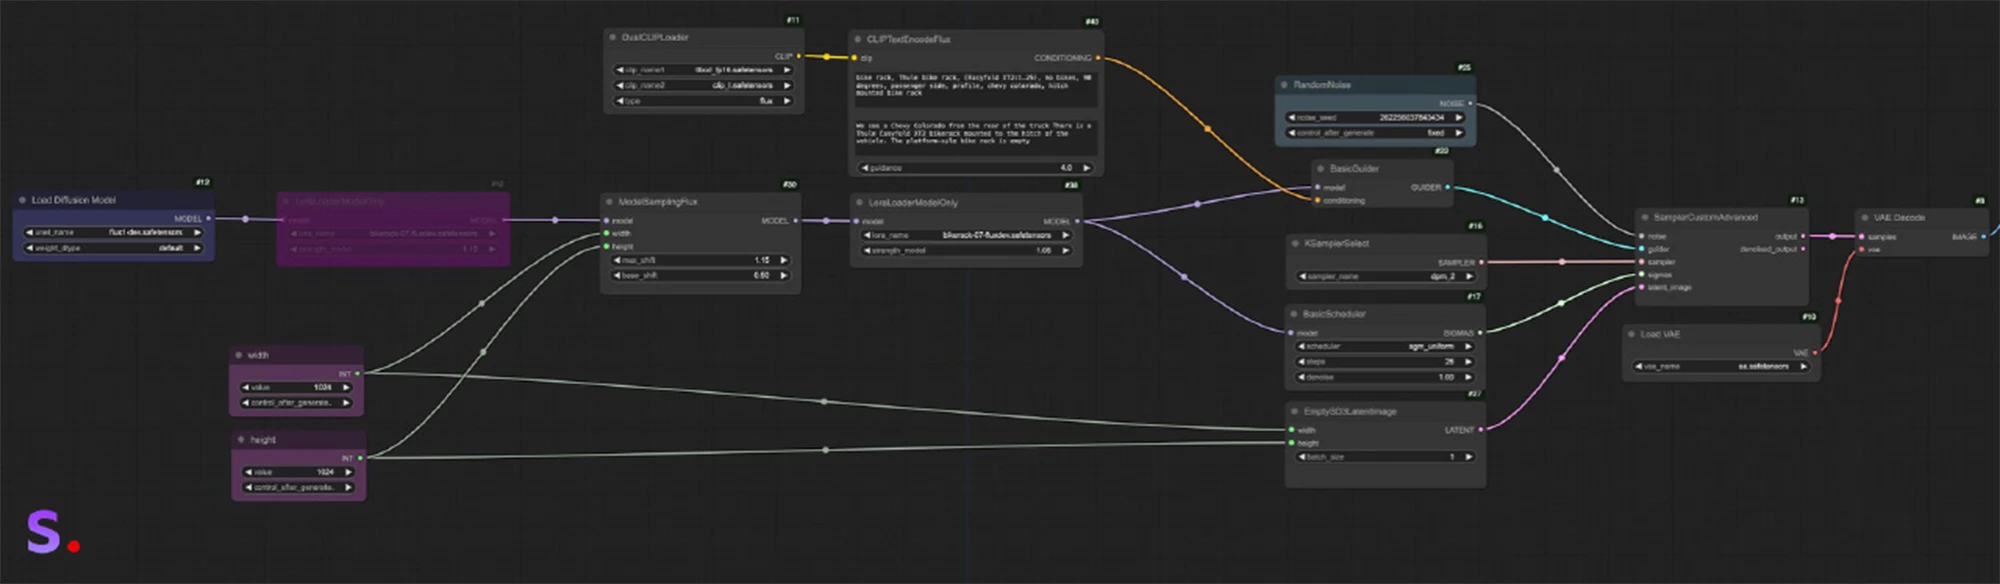2000x584 pixels.
Task: Click the IMAGE output socket on VAE Decode
Action: pyautogui.click(x=1982, y=237)
